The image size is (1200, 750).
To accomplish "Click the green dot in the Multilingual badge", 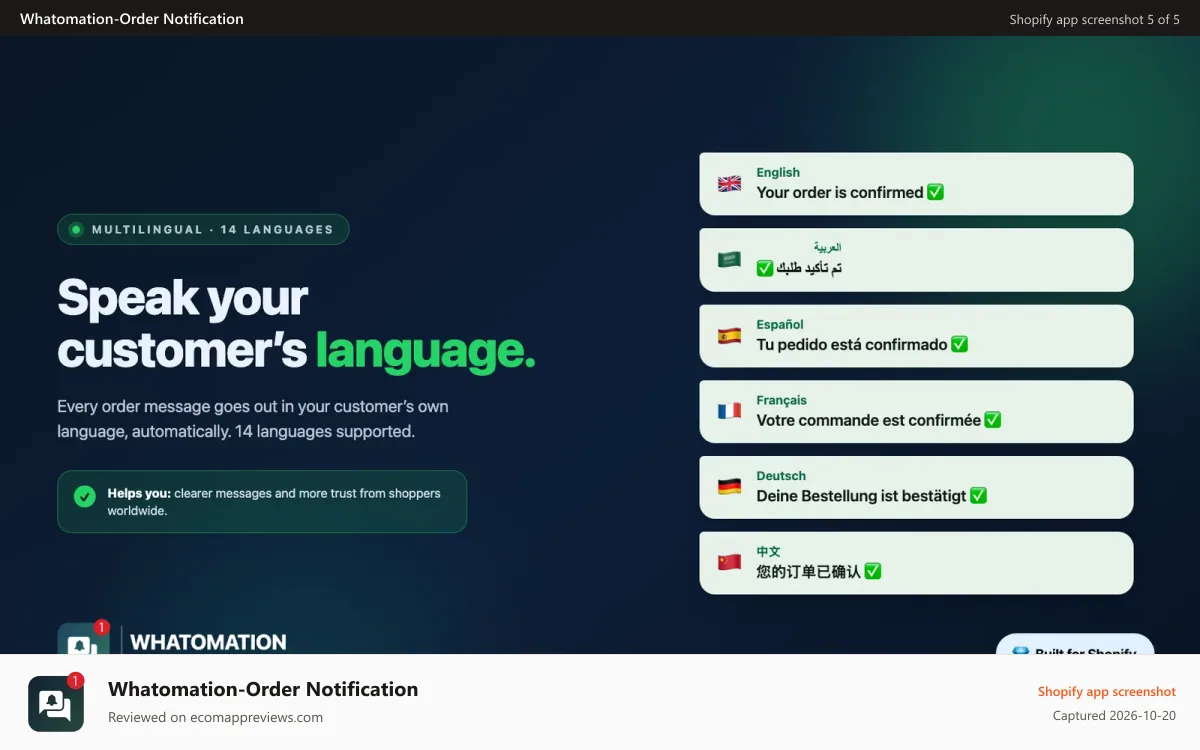I will (x=75, y=229).
